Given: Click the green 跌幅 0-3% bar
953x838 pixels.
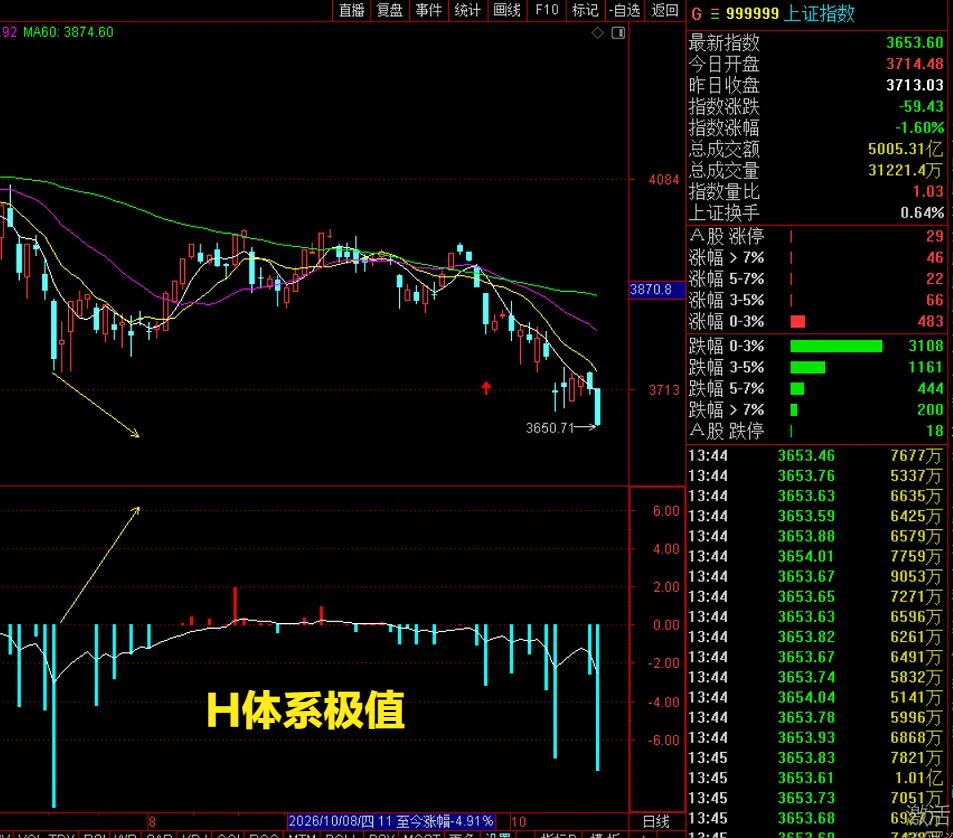Looking at the screenshot, I should 836,346.
